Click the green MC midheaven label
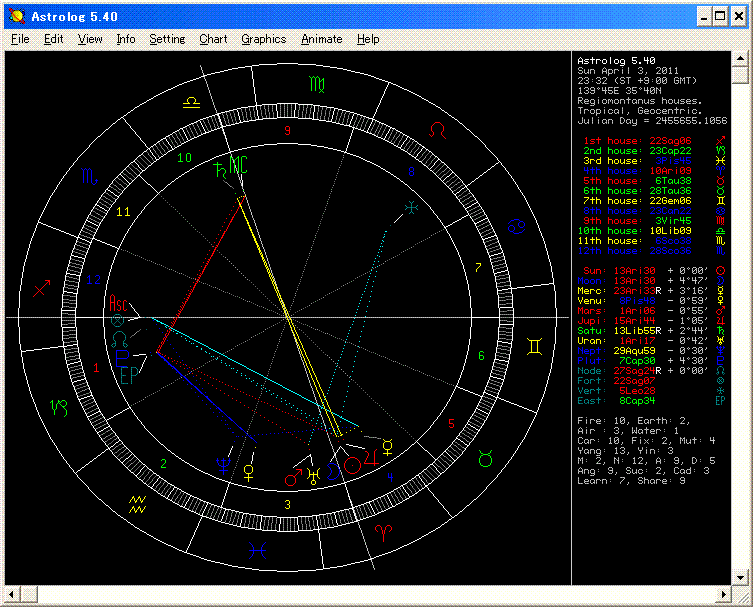The width and height of the screenshot is (753, 607). click(238, 165)
